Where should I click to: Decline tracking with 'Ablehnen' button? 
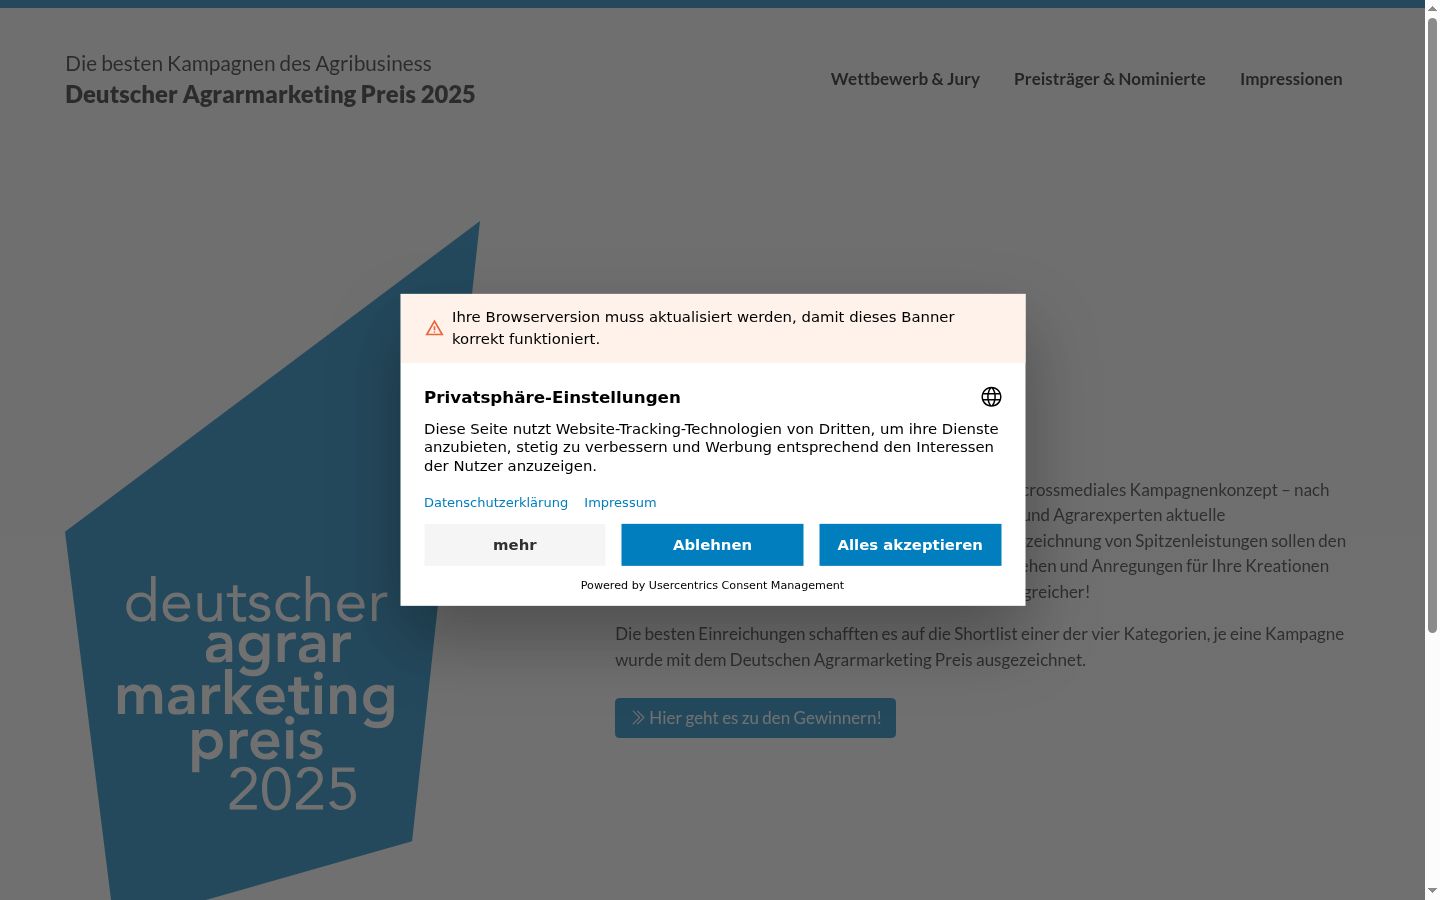tap(712, 545)
